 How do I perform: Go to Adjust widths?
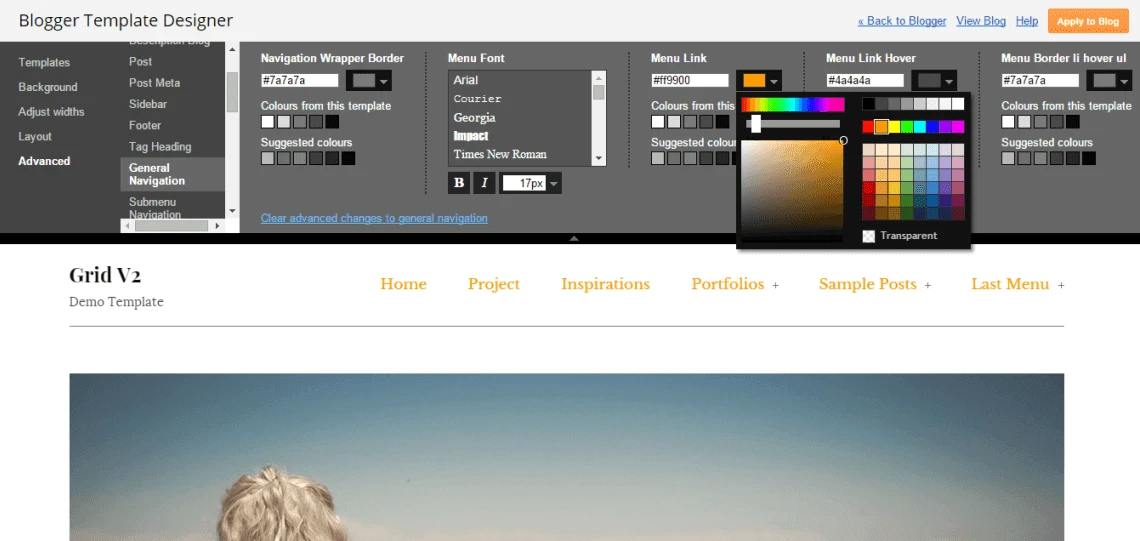click(52, 112)
